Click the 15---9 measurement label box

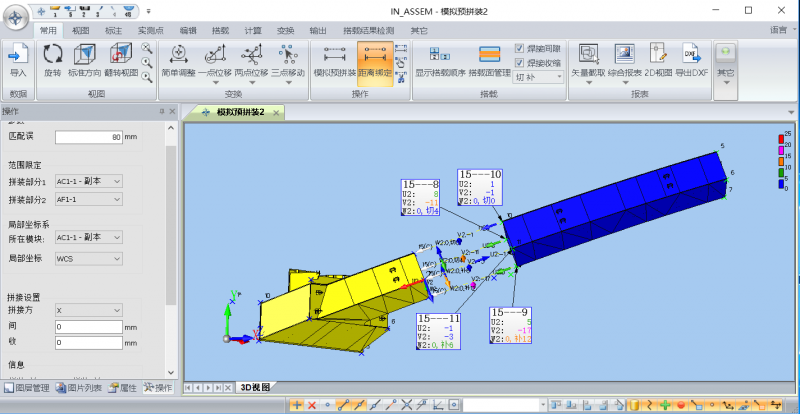click(511, 325)
